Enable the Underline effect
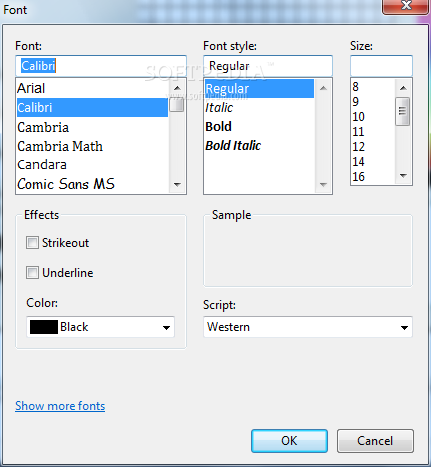431x467 pixels. point(32,273)
